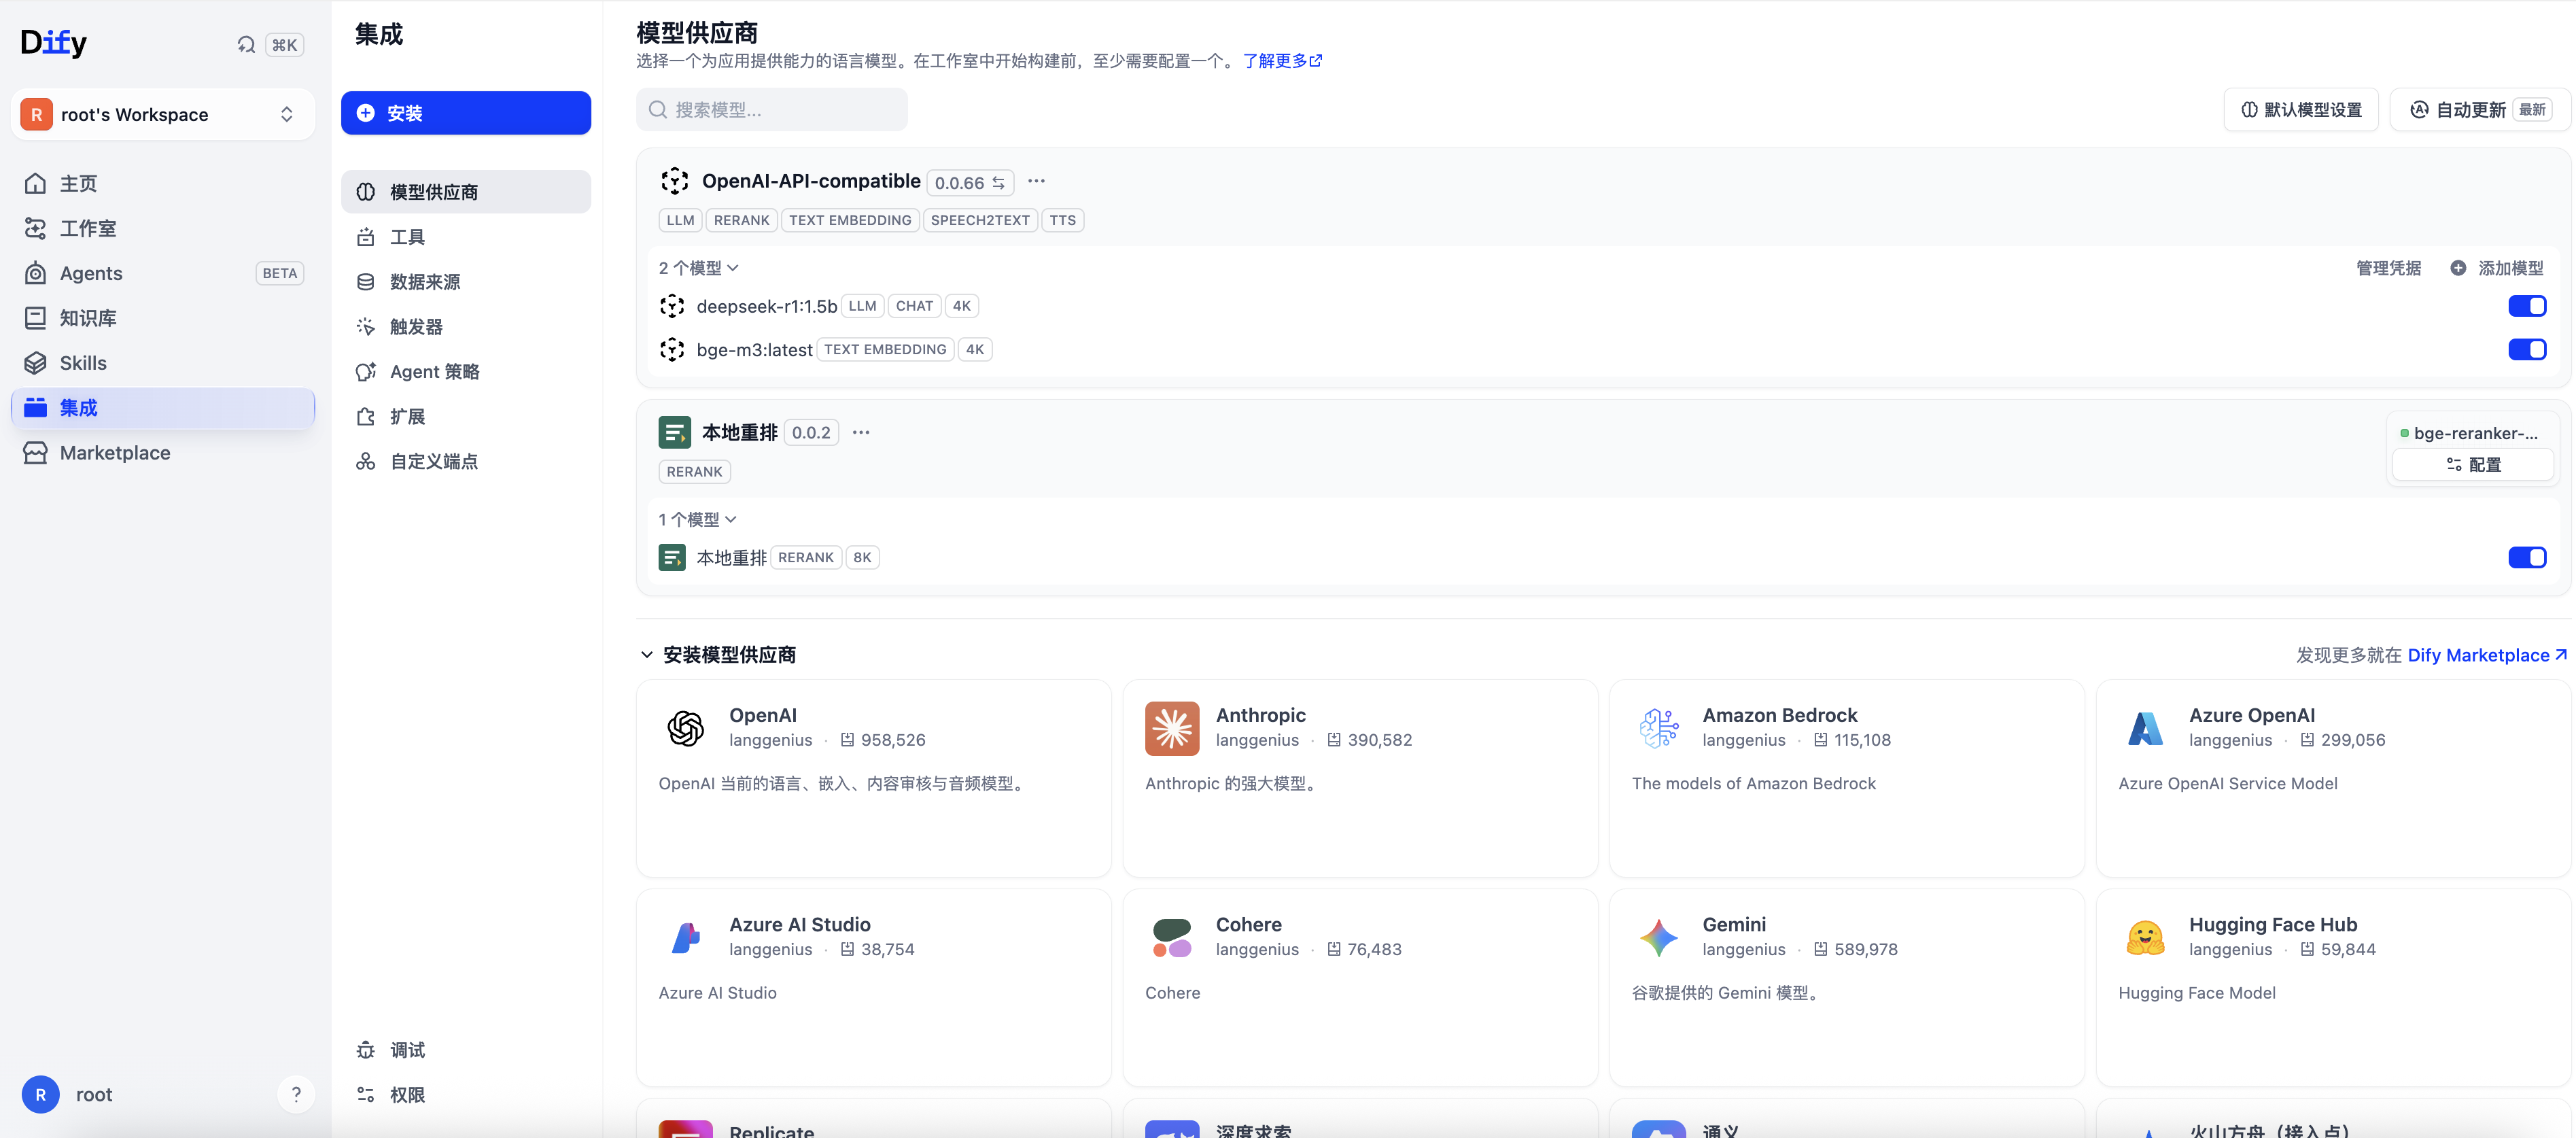
Task: Click the 配置 button for 本地重排
Action: pyautogui.click(x=2473, y=464)
